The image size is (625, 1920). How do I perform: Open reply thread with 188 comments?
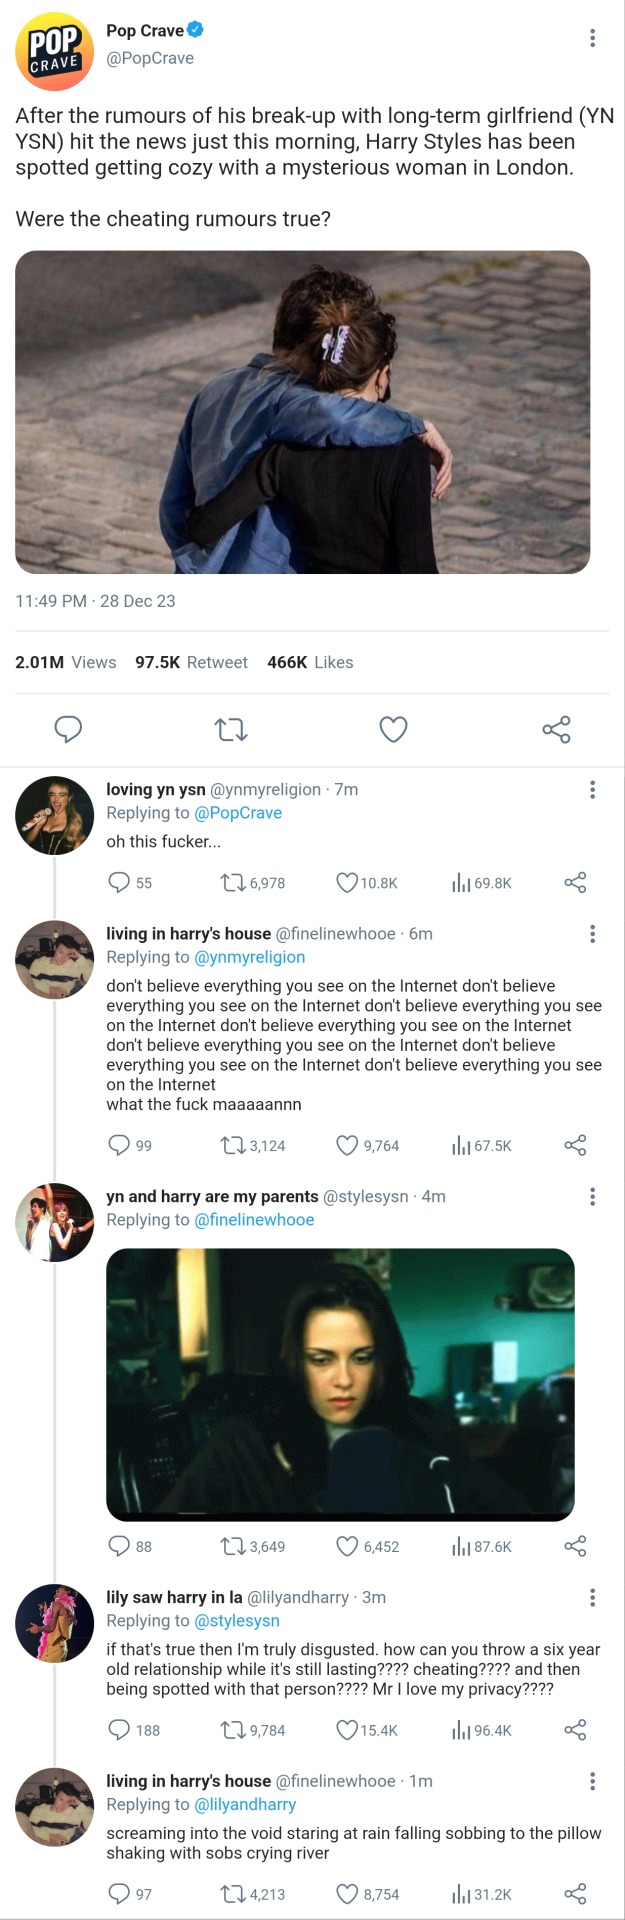tap(119, 1730)
